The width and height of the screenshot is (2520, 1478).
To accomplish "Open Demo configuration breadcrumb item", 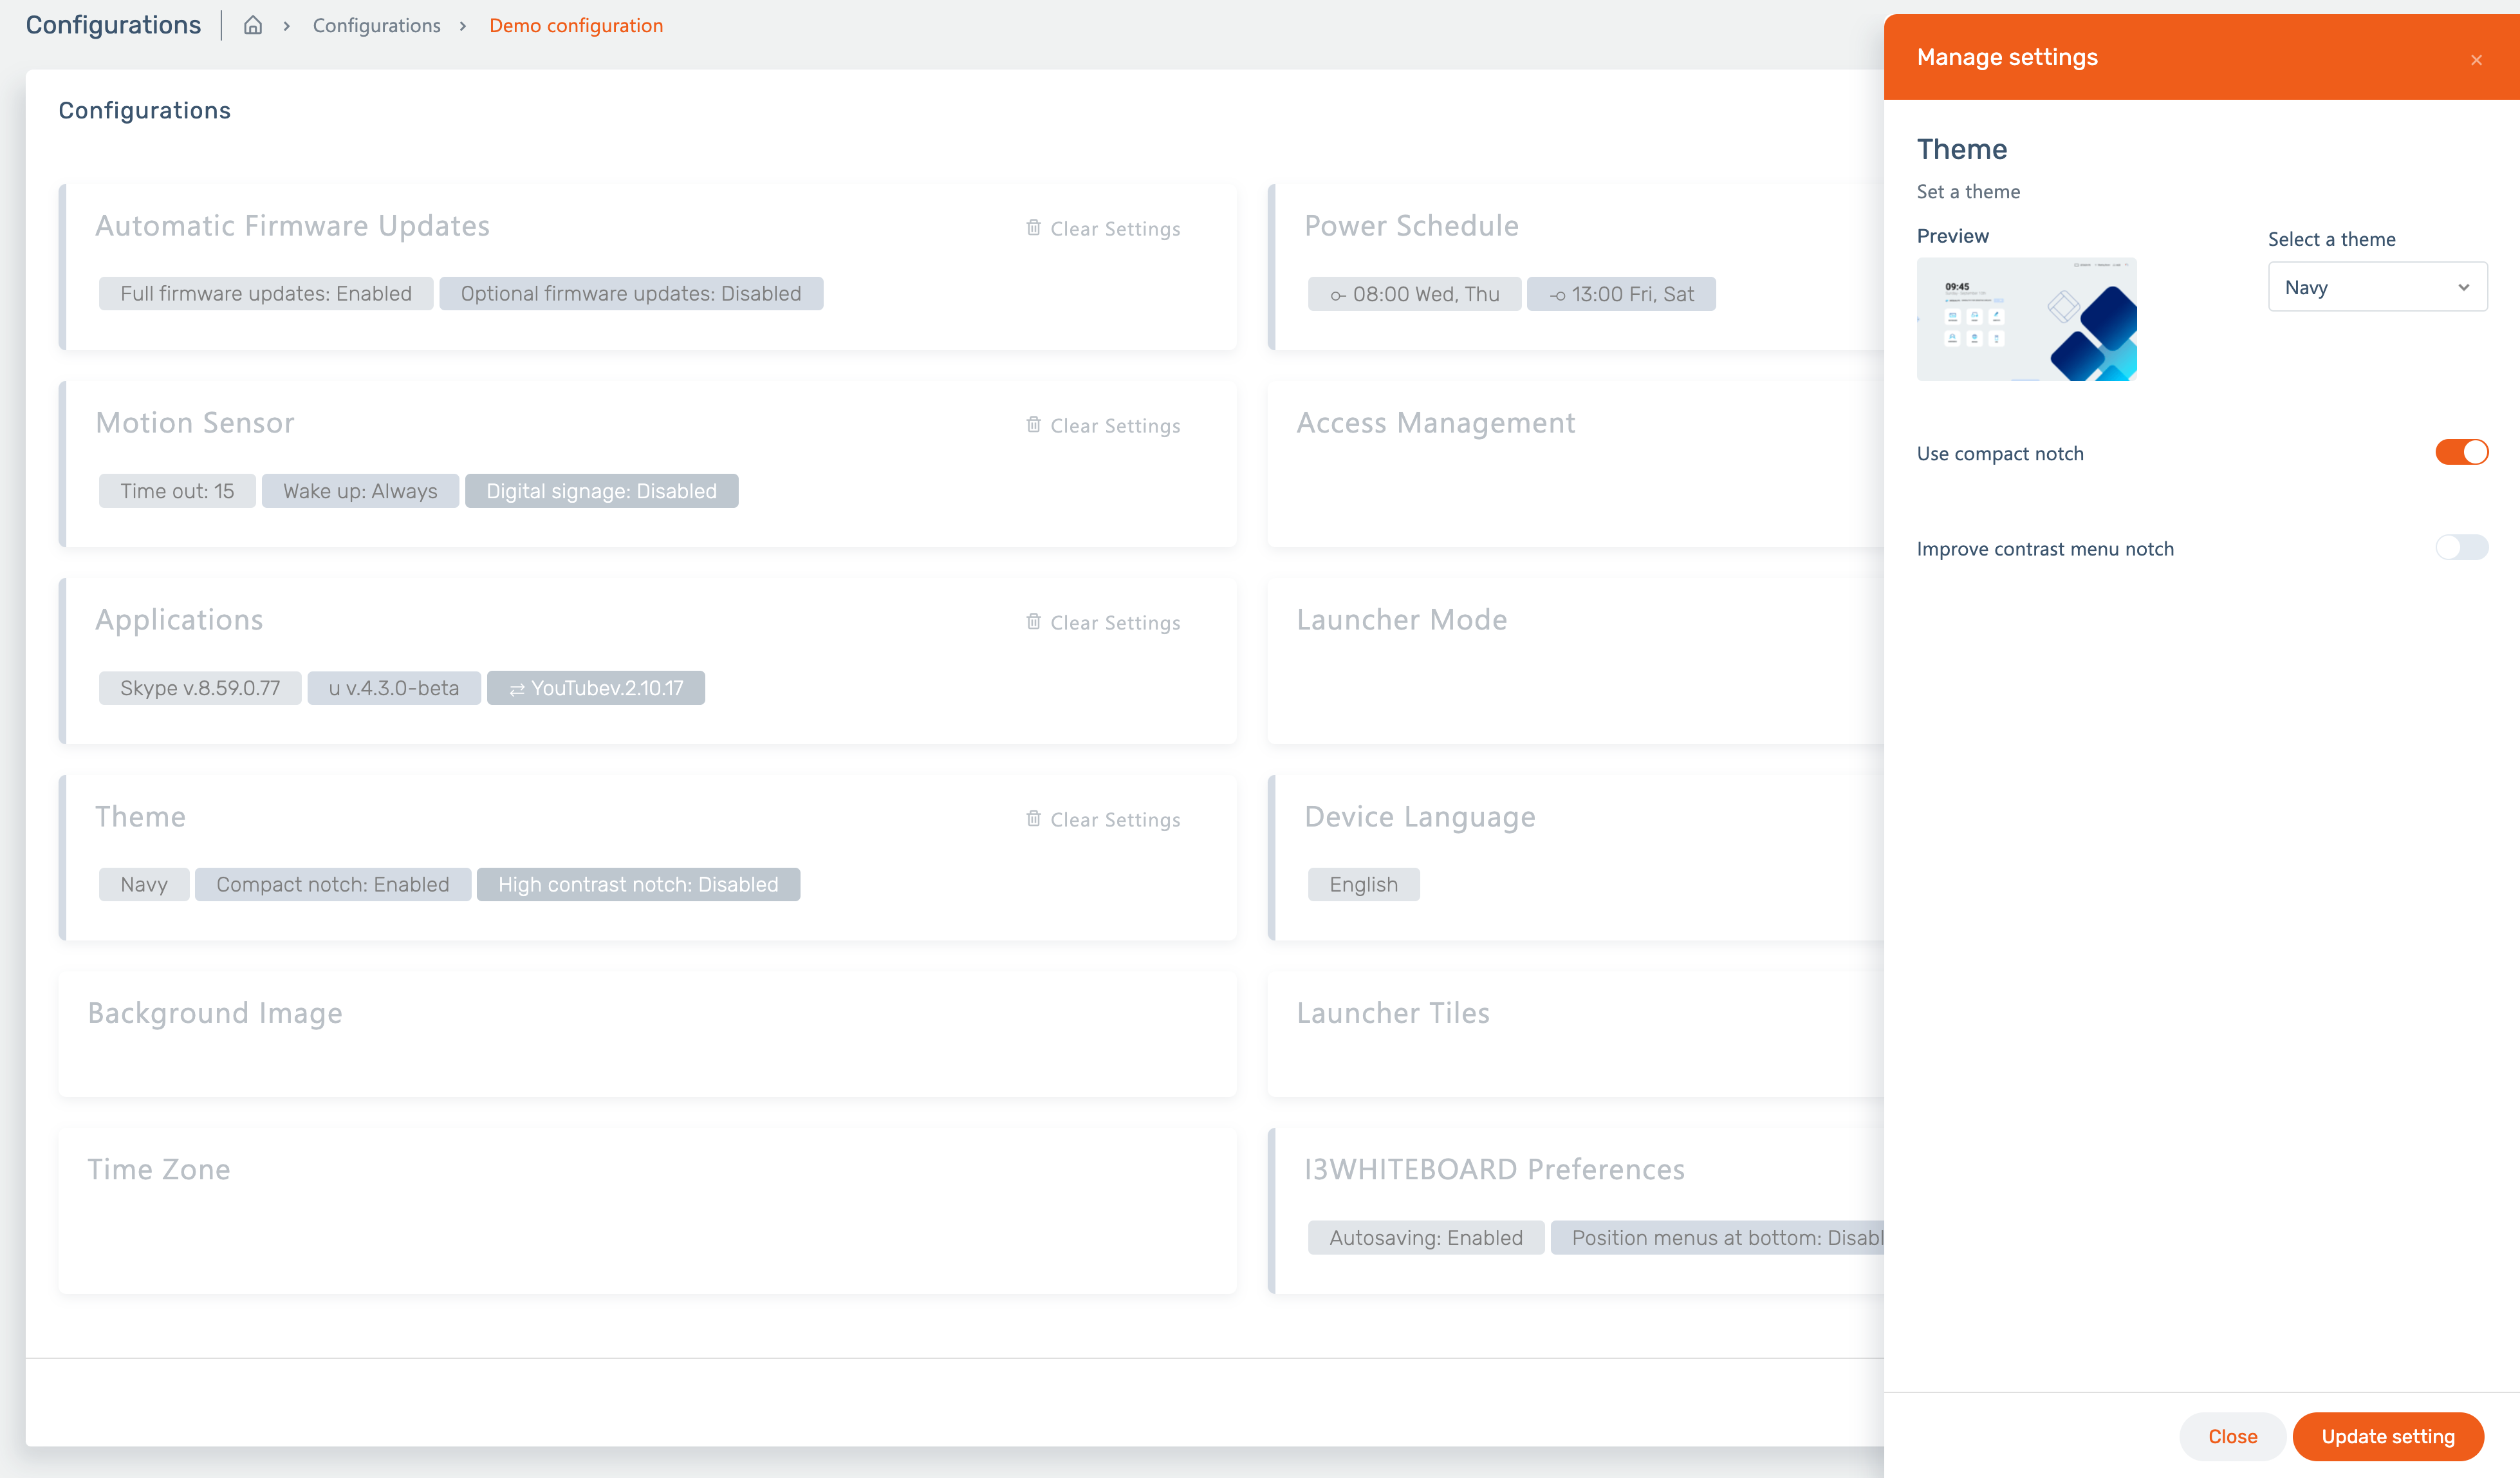I will [x=575, y=26].
